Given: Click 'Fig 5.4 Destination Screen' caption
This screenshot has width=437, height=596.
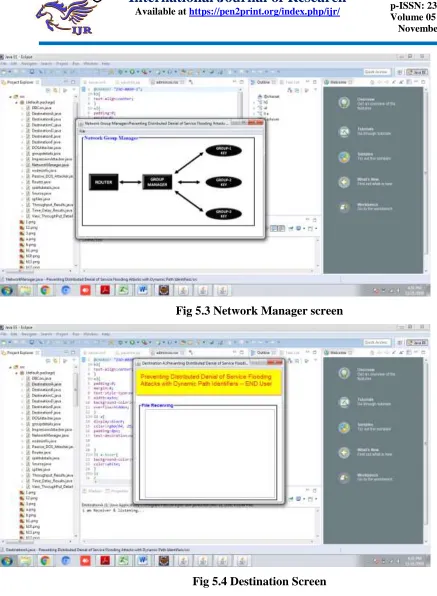Looking at the screenshot, I should [x=259, y=582].
